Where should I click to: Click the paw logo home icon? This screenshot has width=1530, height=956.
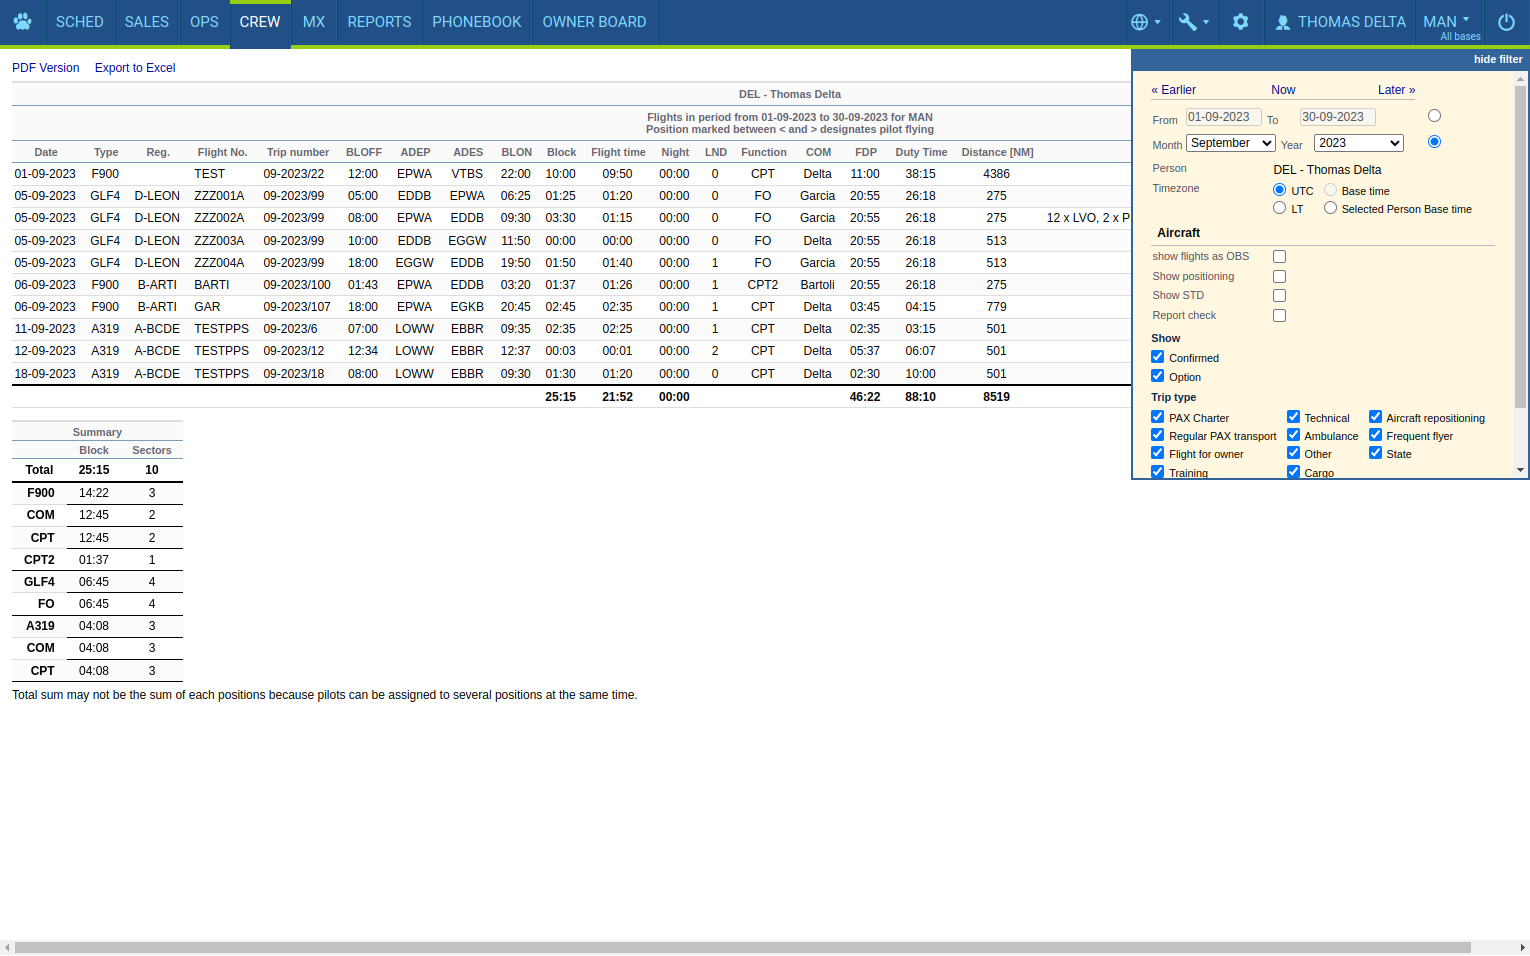click(x=22, y=22)
